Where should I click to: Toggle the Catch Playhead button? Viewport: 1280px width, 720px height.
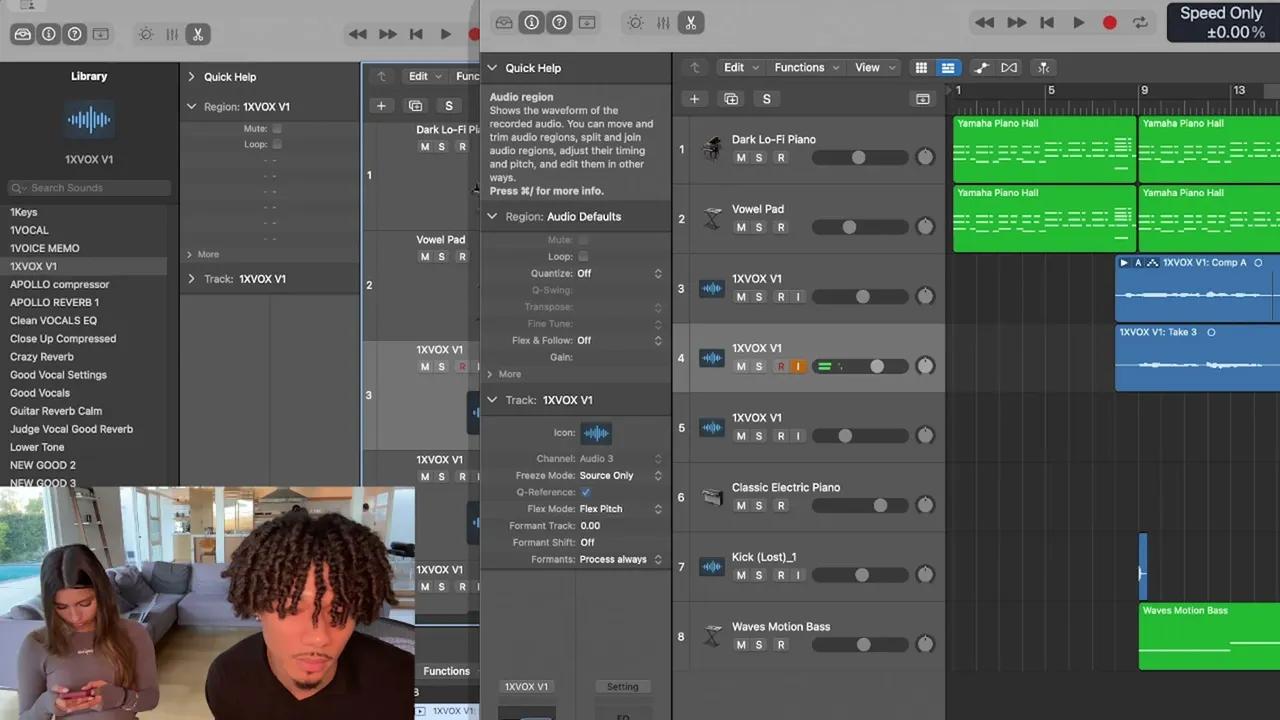[1043, 68]
